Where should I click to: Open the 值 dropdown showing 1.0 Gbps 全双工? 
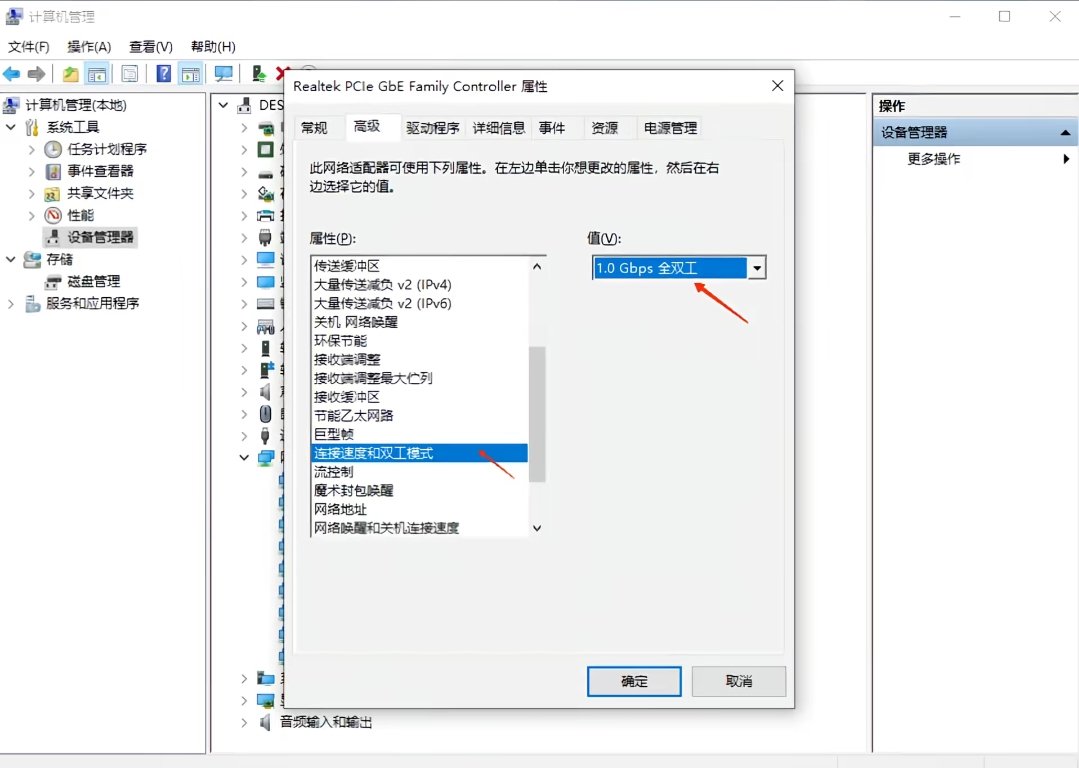pos(757,268)
